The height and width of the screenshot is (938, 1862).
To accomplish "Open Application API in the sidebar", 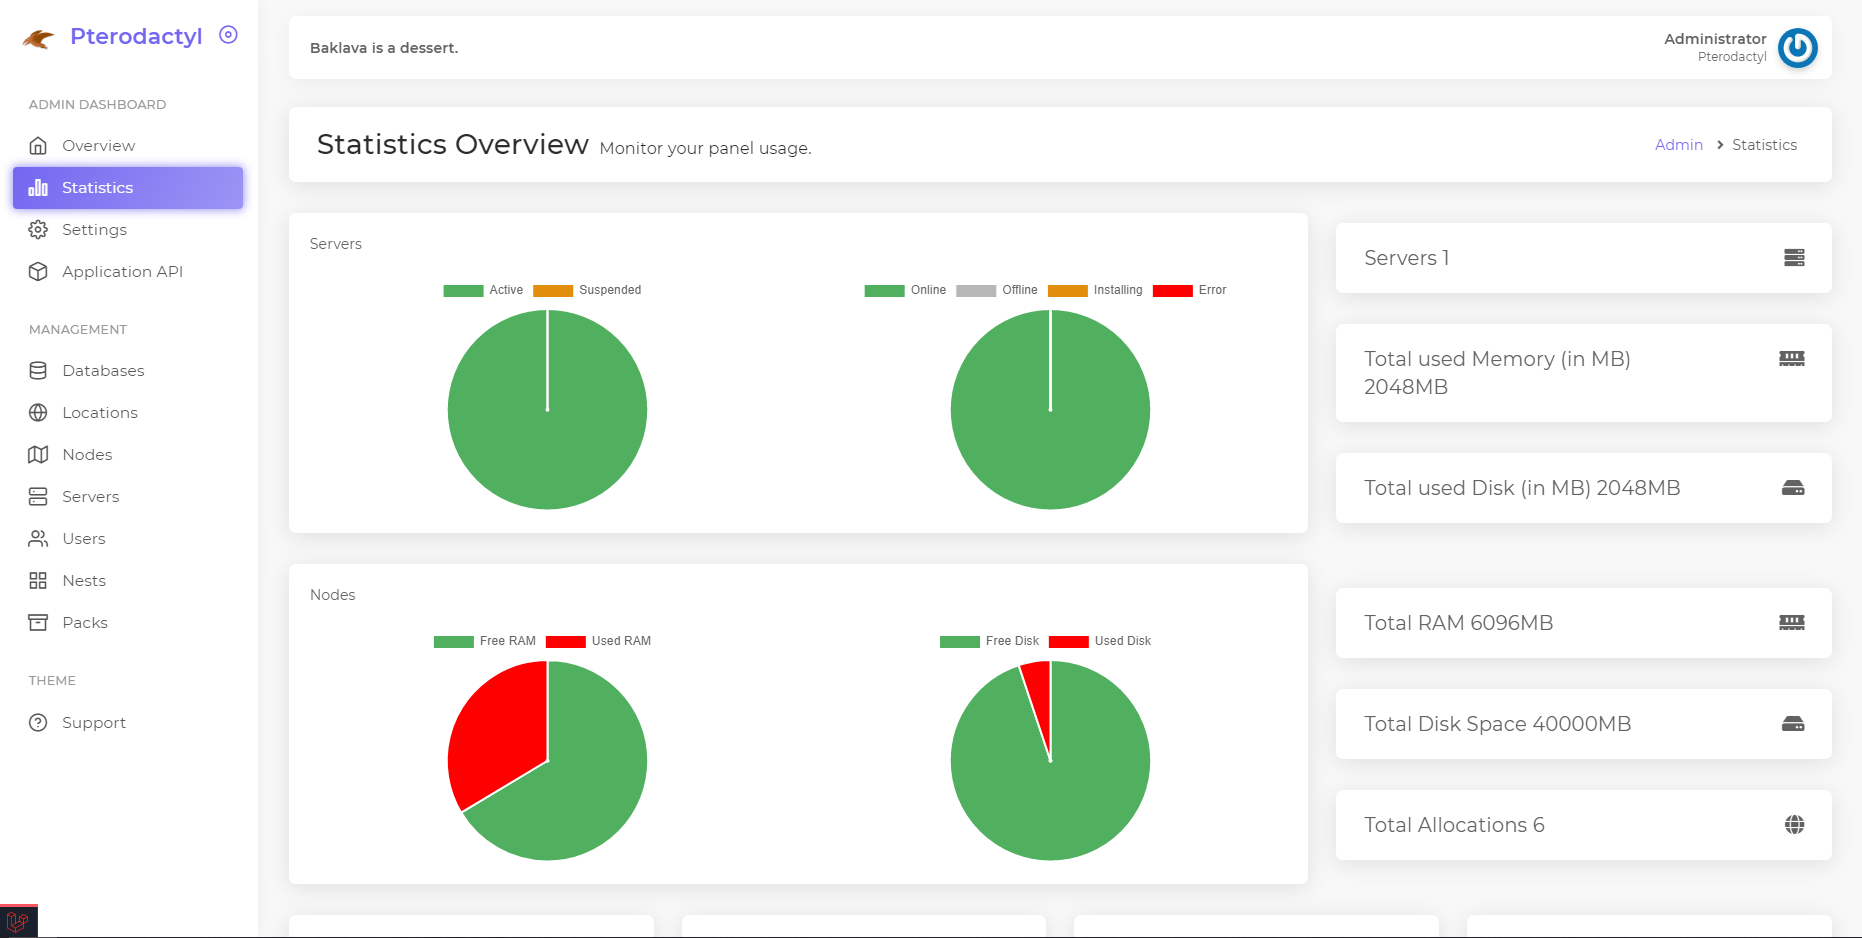I will [x=122, y=272].
